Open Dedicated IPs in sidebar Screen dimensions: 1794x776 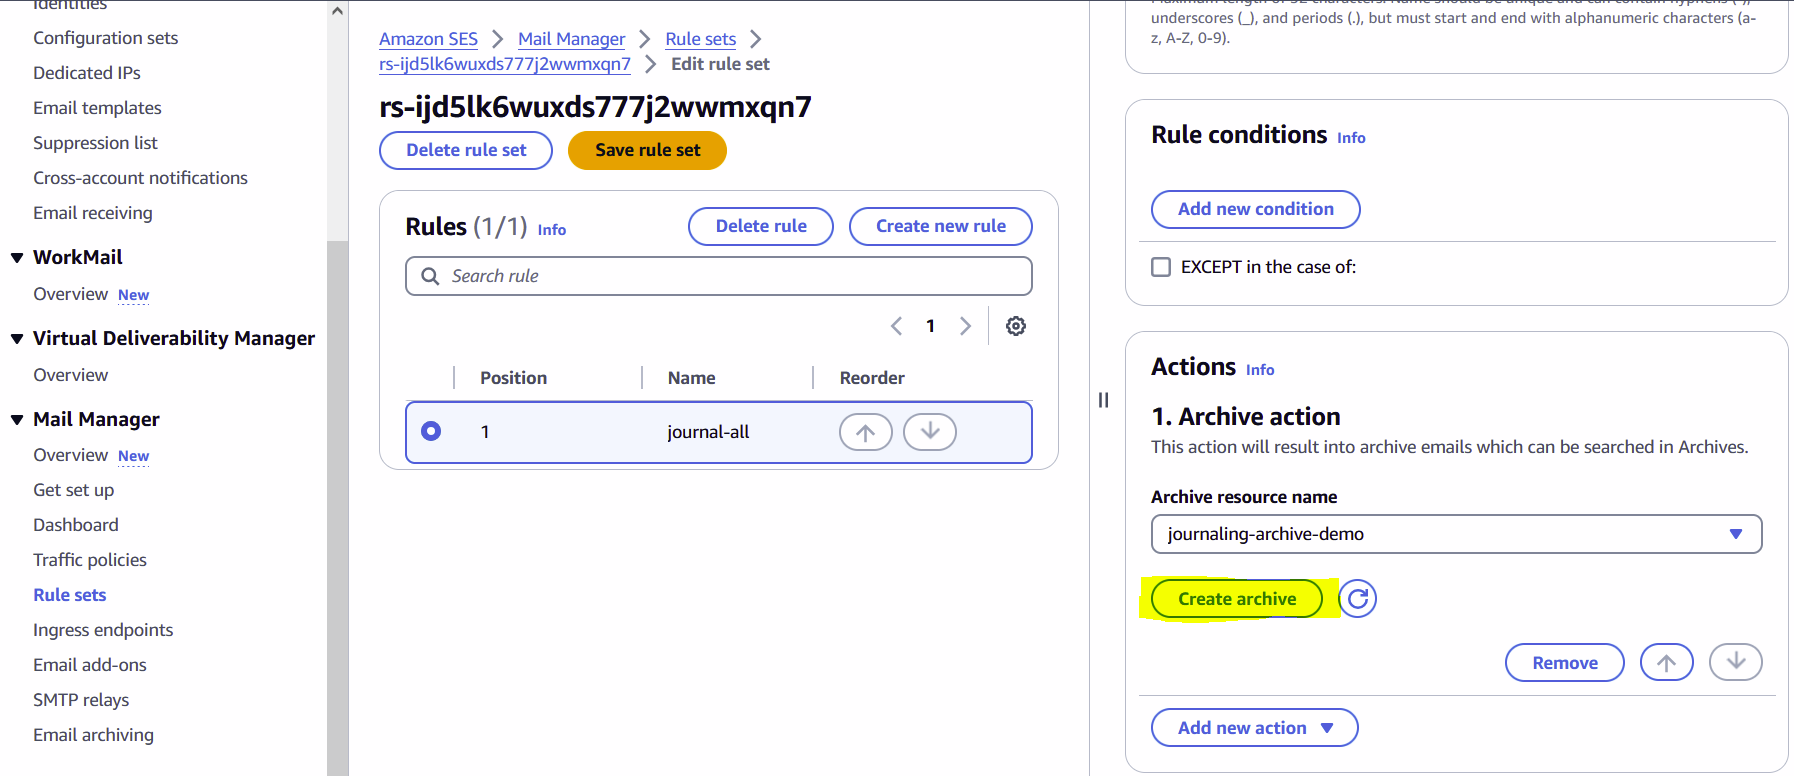87,73
